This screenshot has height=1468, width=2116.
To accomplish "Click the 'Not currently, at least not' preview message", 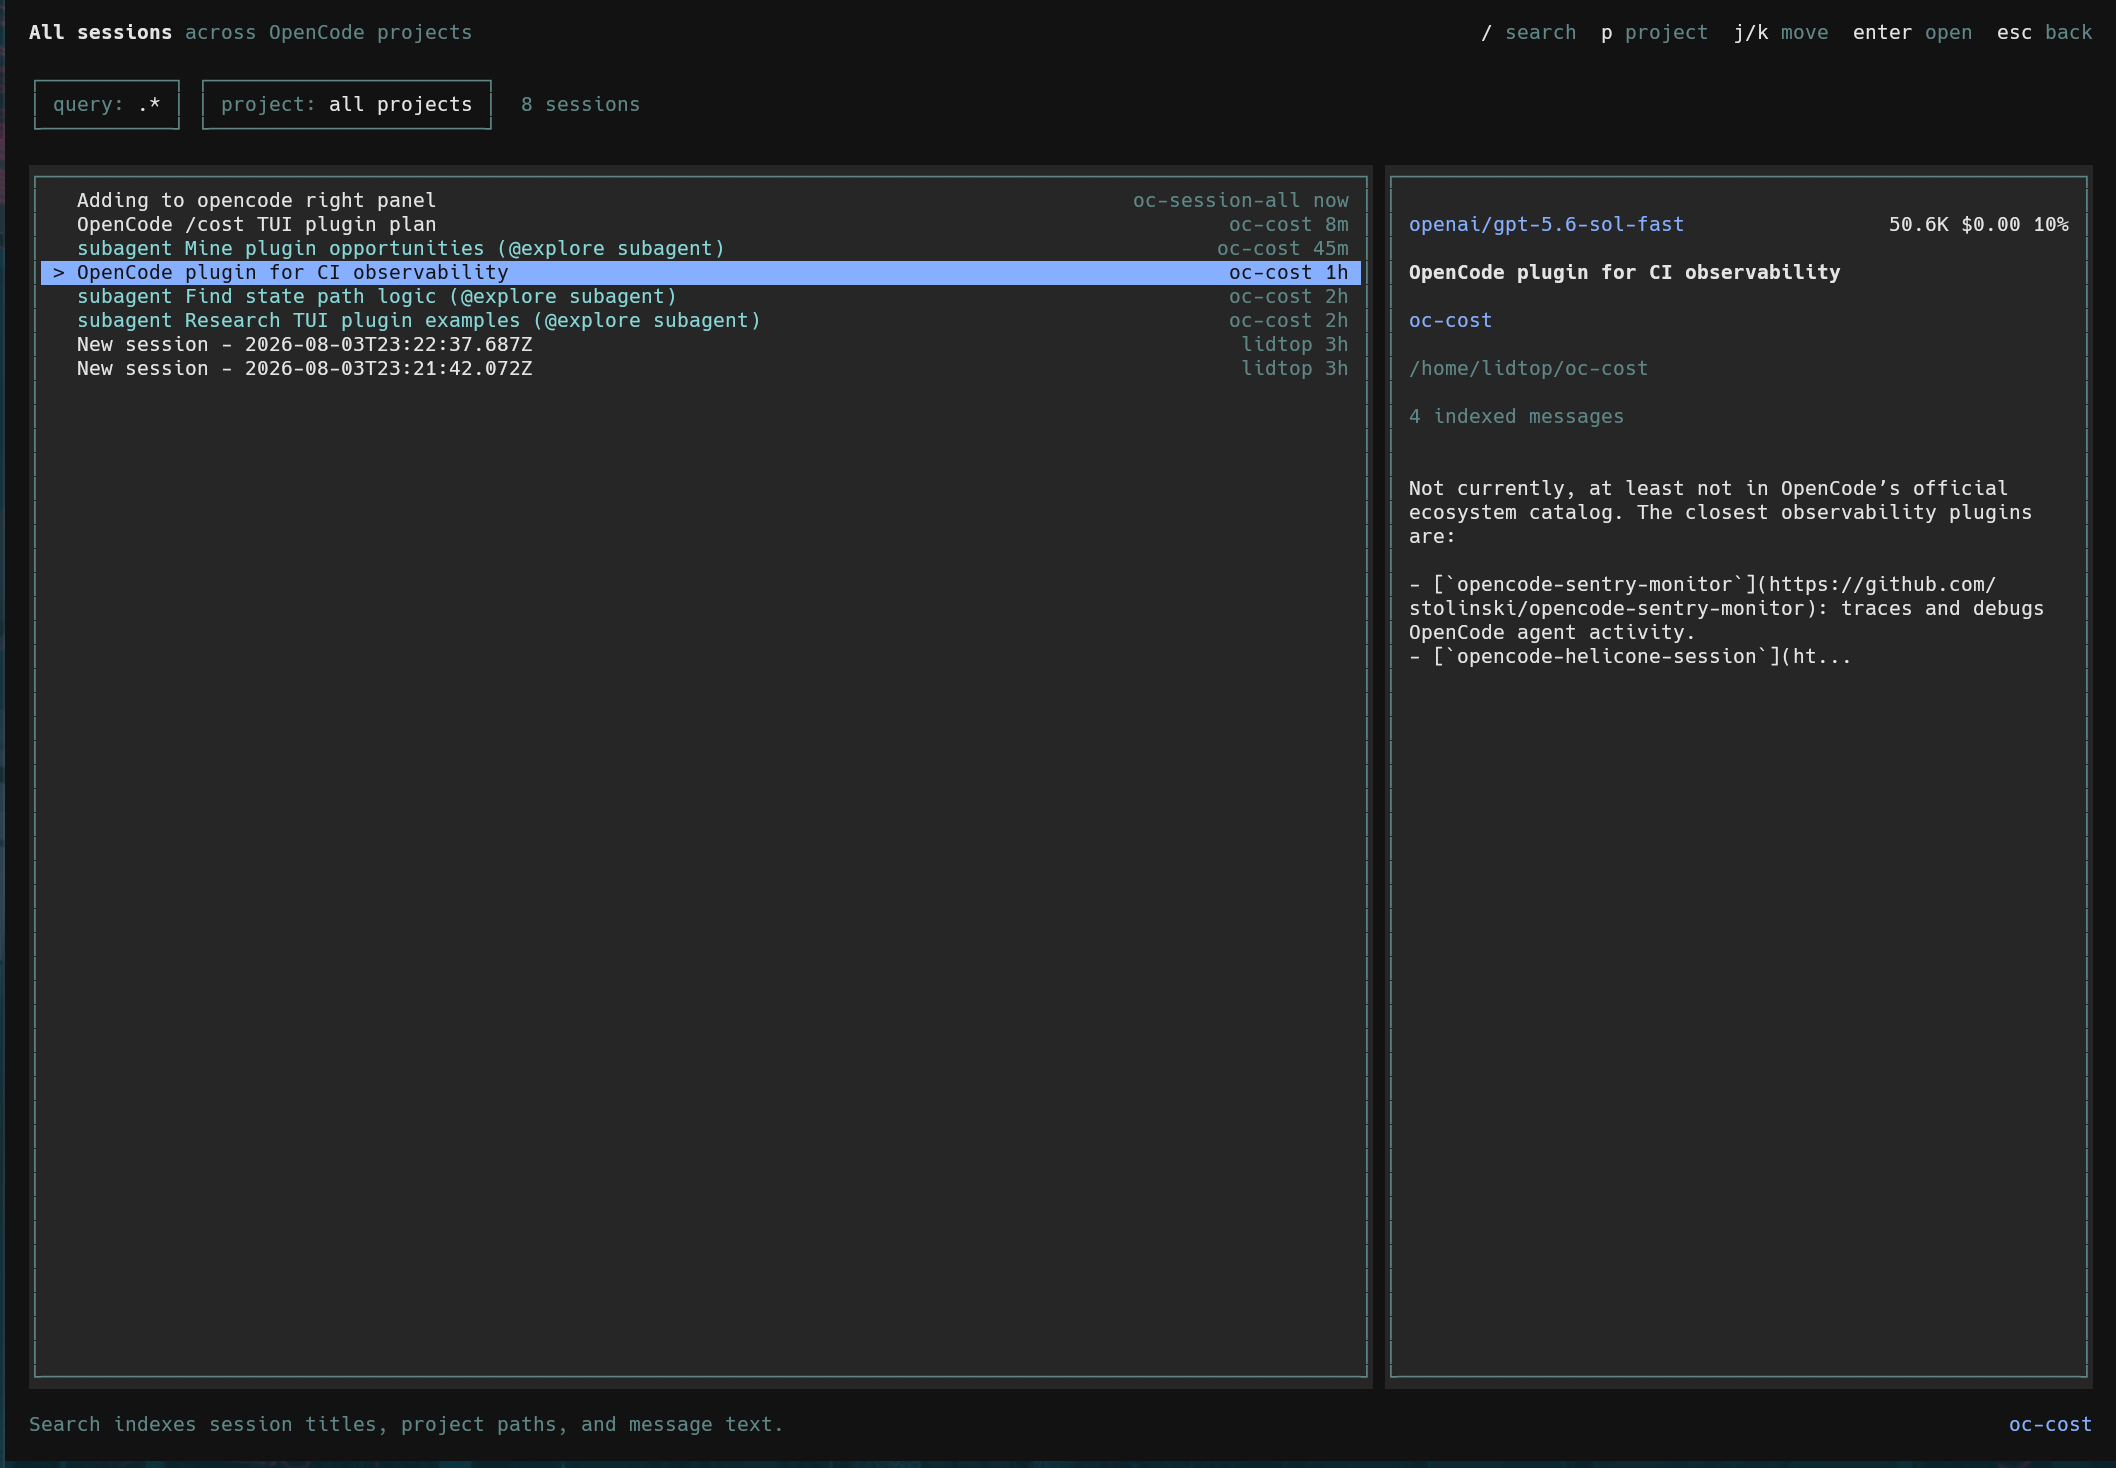I will click(1720, 512).
